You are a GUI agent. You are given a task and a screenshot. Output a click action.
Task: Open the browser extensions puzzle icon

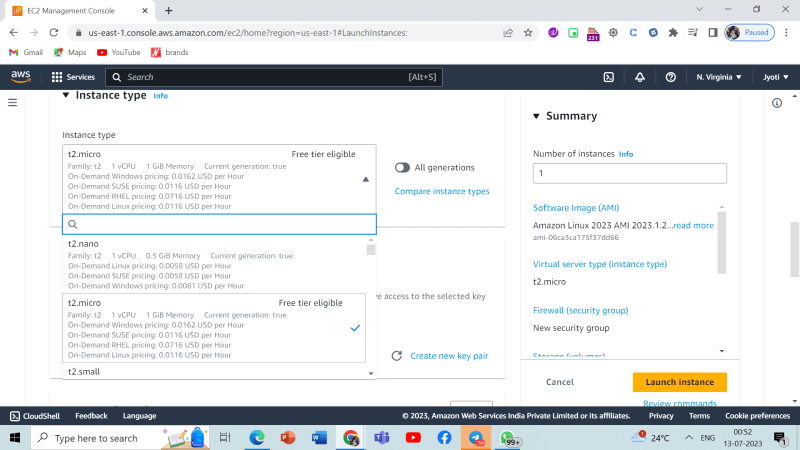pyautogui.click(x=673, y=33)
